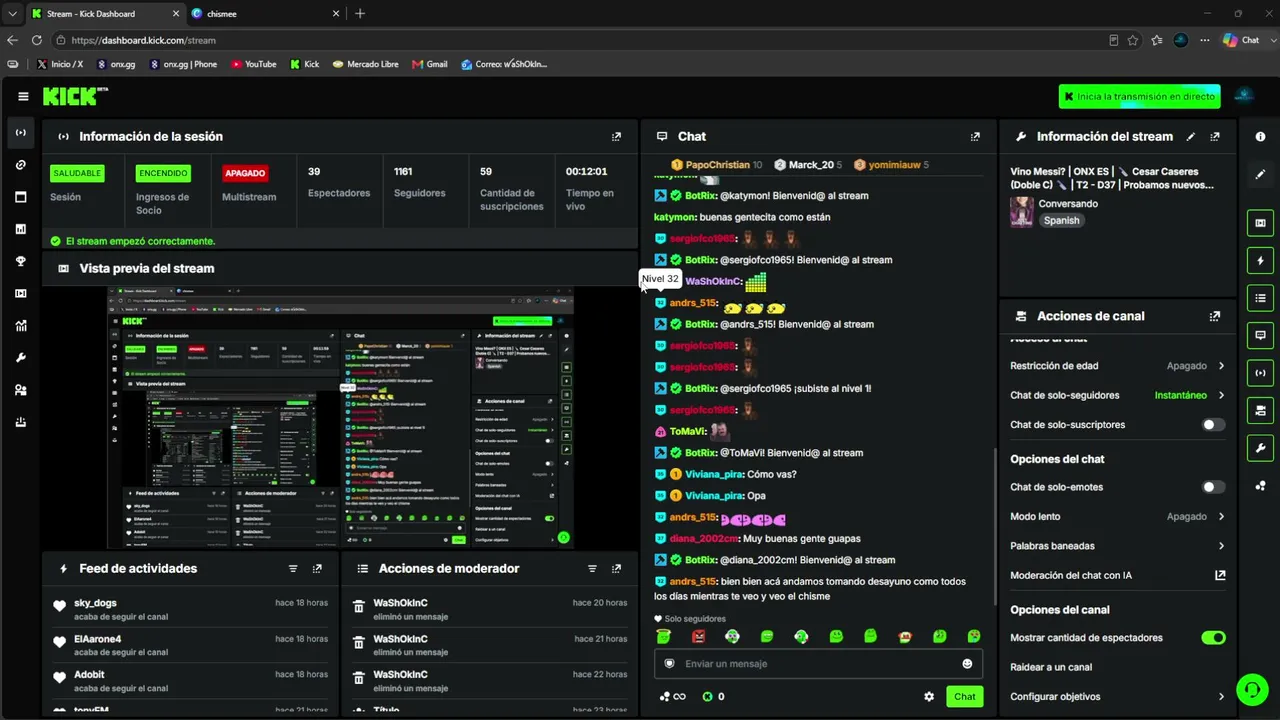Click the pencil icon in the right sidebar
Image resolution: width=1280 pixels, height=720 pixels.
click(x=1260, y=174)
